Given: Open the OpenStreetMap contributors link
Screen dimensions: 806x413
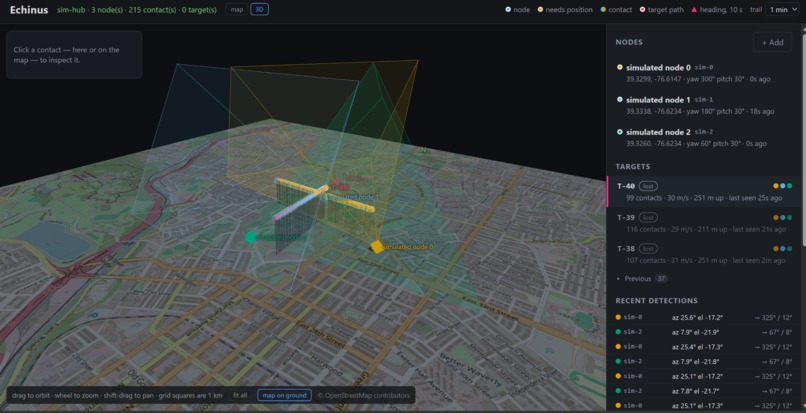Looking at the screenshot, I should click(x=363, y=396).
